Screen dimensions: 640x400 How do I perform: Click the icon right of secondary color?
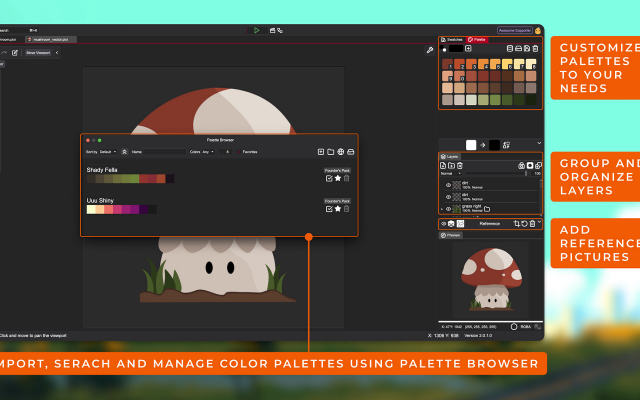[507, 145]
